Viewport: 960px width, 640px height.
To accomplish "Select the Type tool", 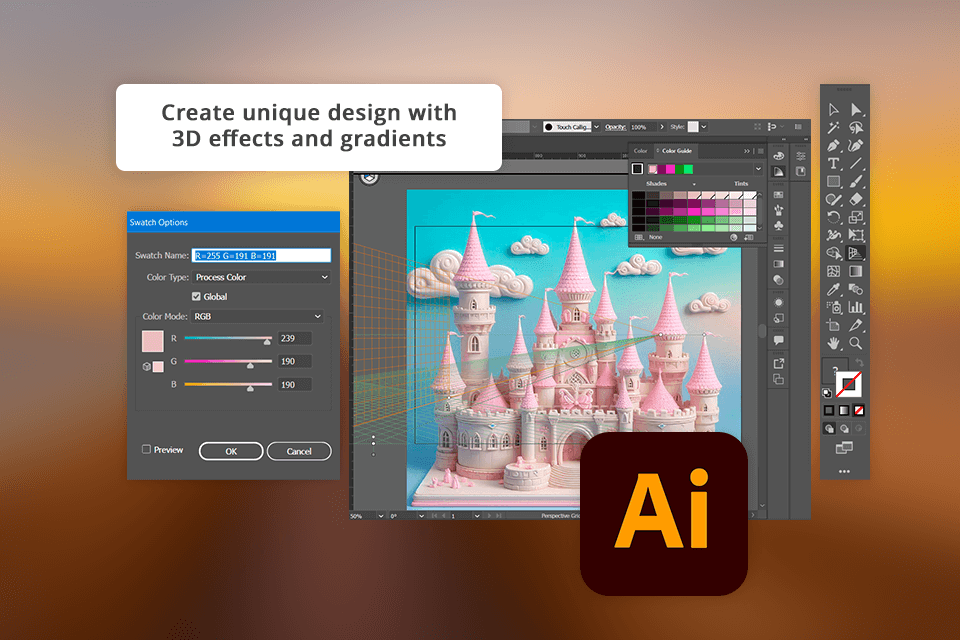I will pyautogui.click(x=833, y=164).
